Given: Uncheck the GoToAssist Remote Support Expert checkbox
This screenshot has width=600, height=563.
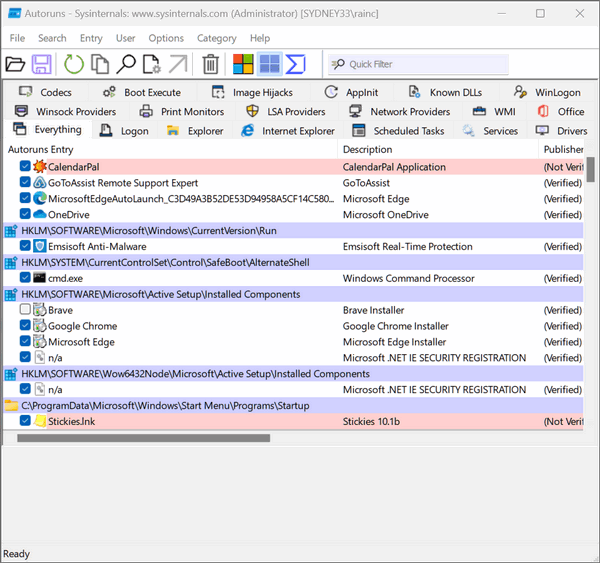Looking at the screenshot, I should click(25, 182).
